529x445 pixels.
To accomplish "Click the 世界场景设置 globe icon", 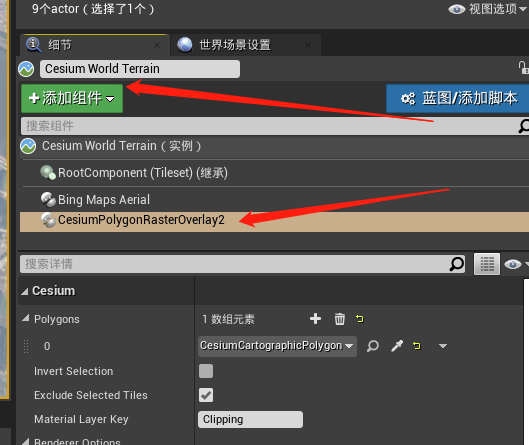I will (x=185, y=45).
